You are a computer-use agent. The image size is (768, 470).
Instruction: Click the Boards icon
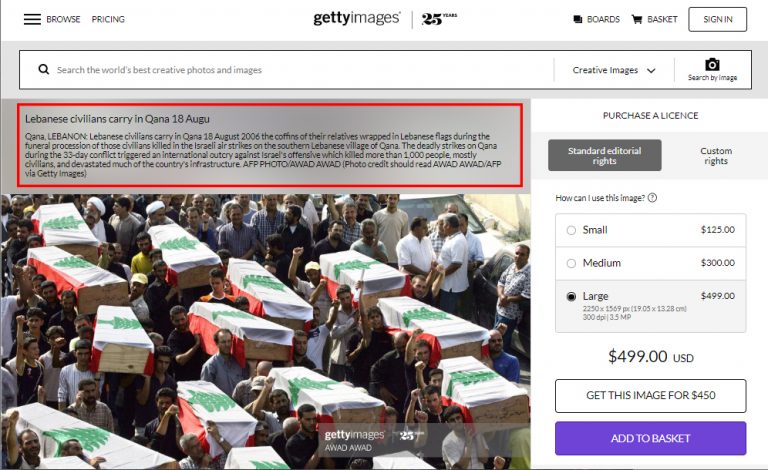[578, 19]
